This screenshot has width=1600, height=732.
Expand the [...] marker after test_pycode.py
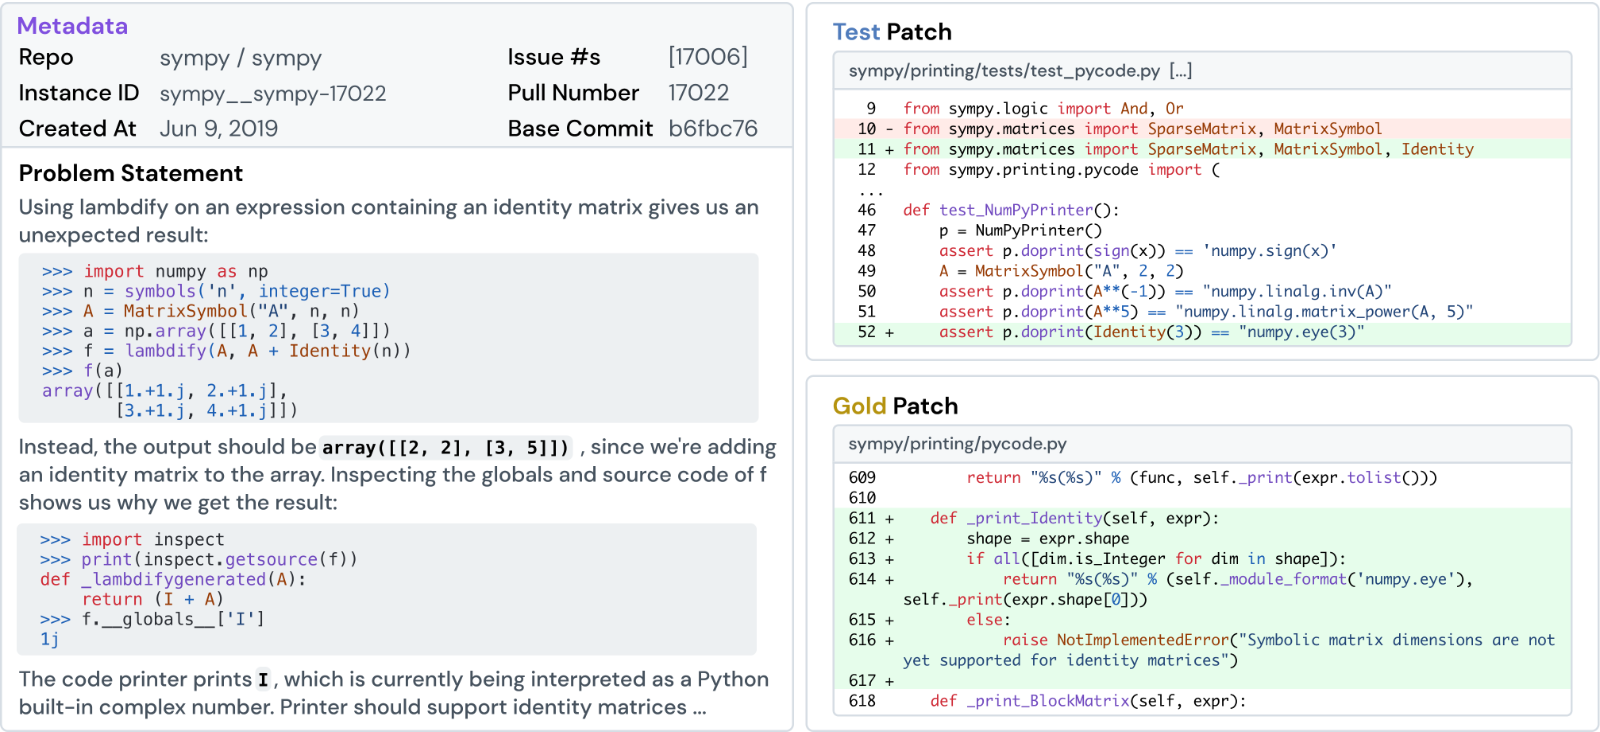click(1180, 71)
